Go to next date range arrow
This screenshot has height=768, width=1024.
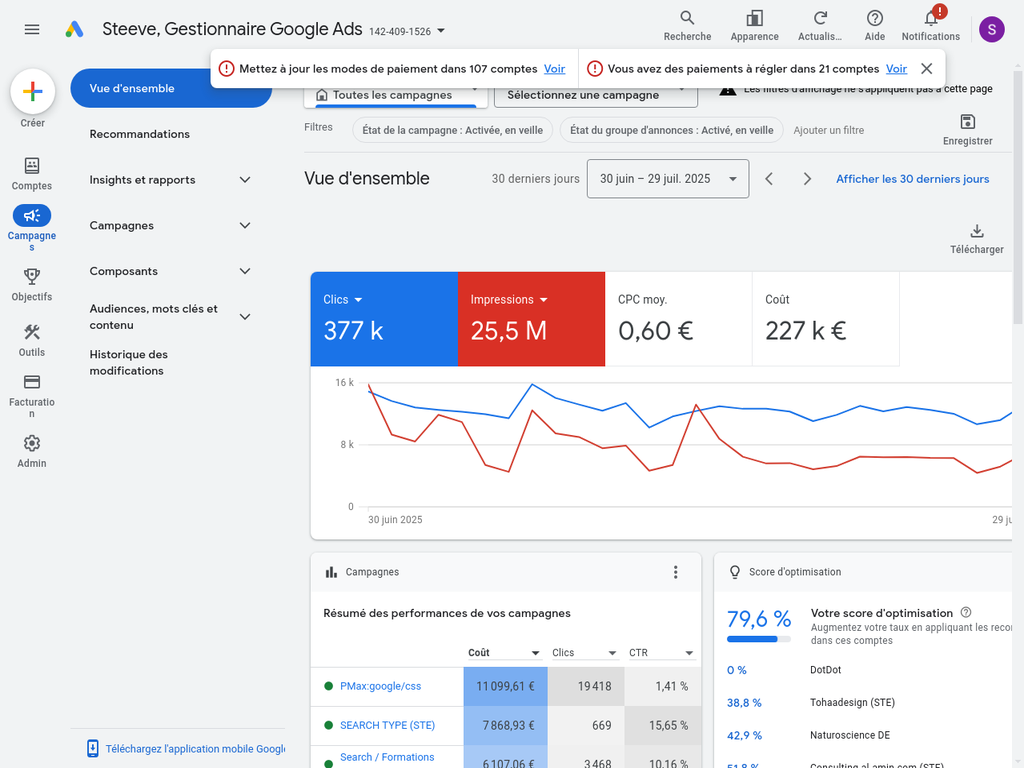coord(807,179)
